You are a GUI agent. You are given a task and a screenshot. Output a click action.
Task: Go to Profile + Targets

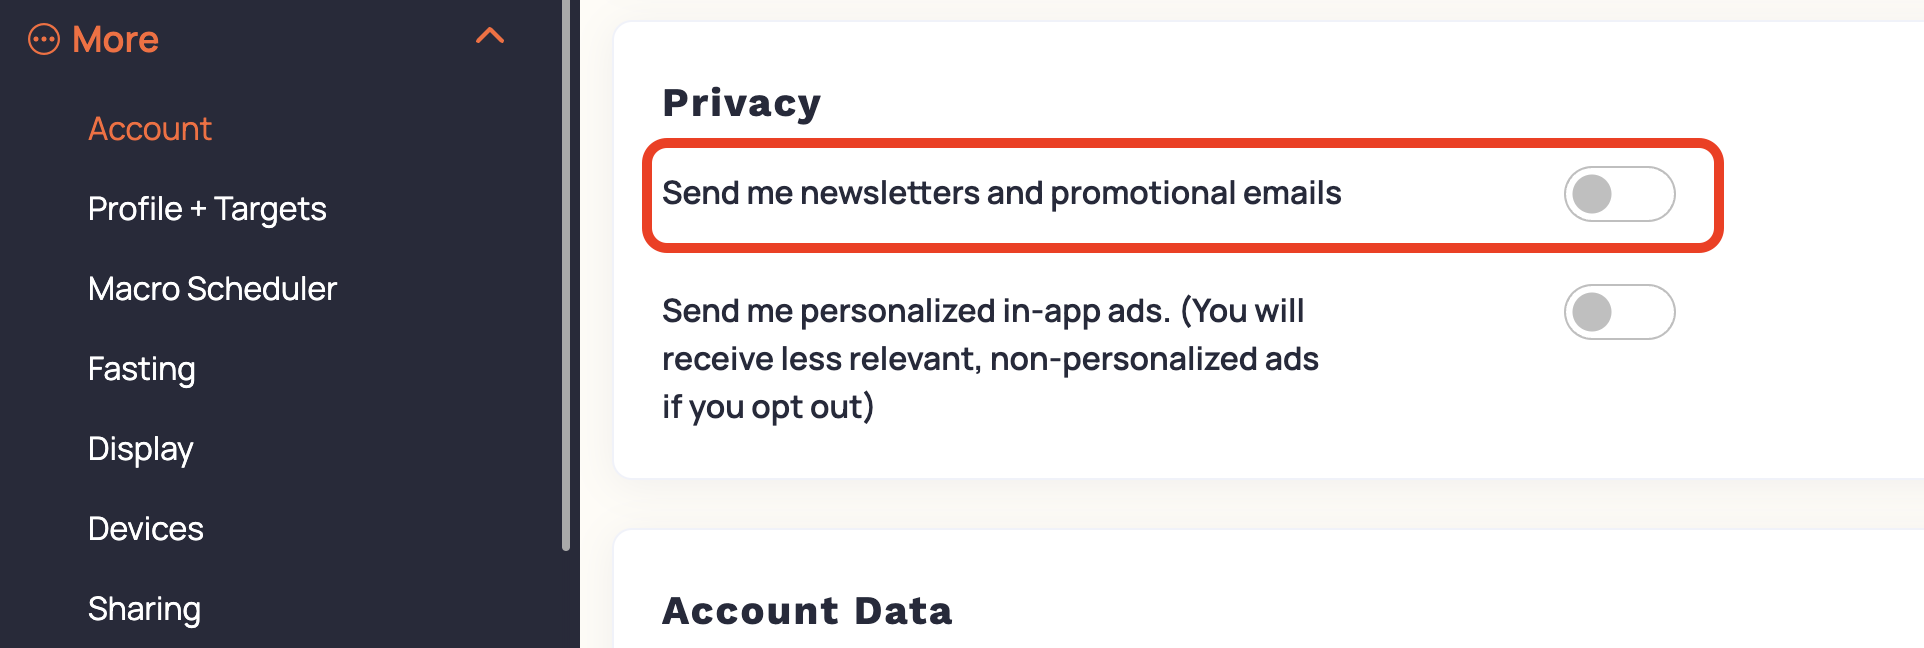pyautogui.click(x=207, y=209)
